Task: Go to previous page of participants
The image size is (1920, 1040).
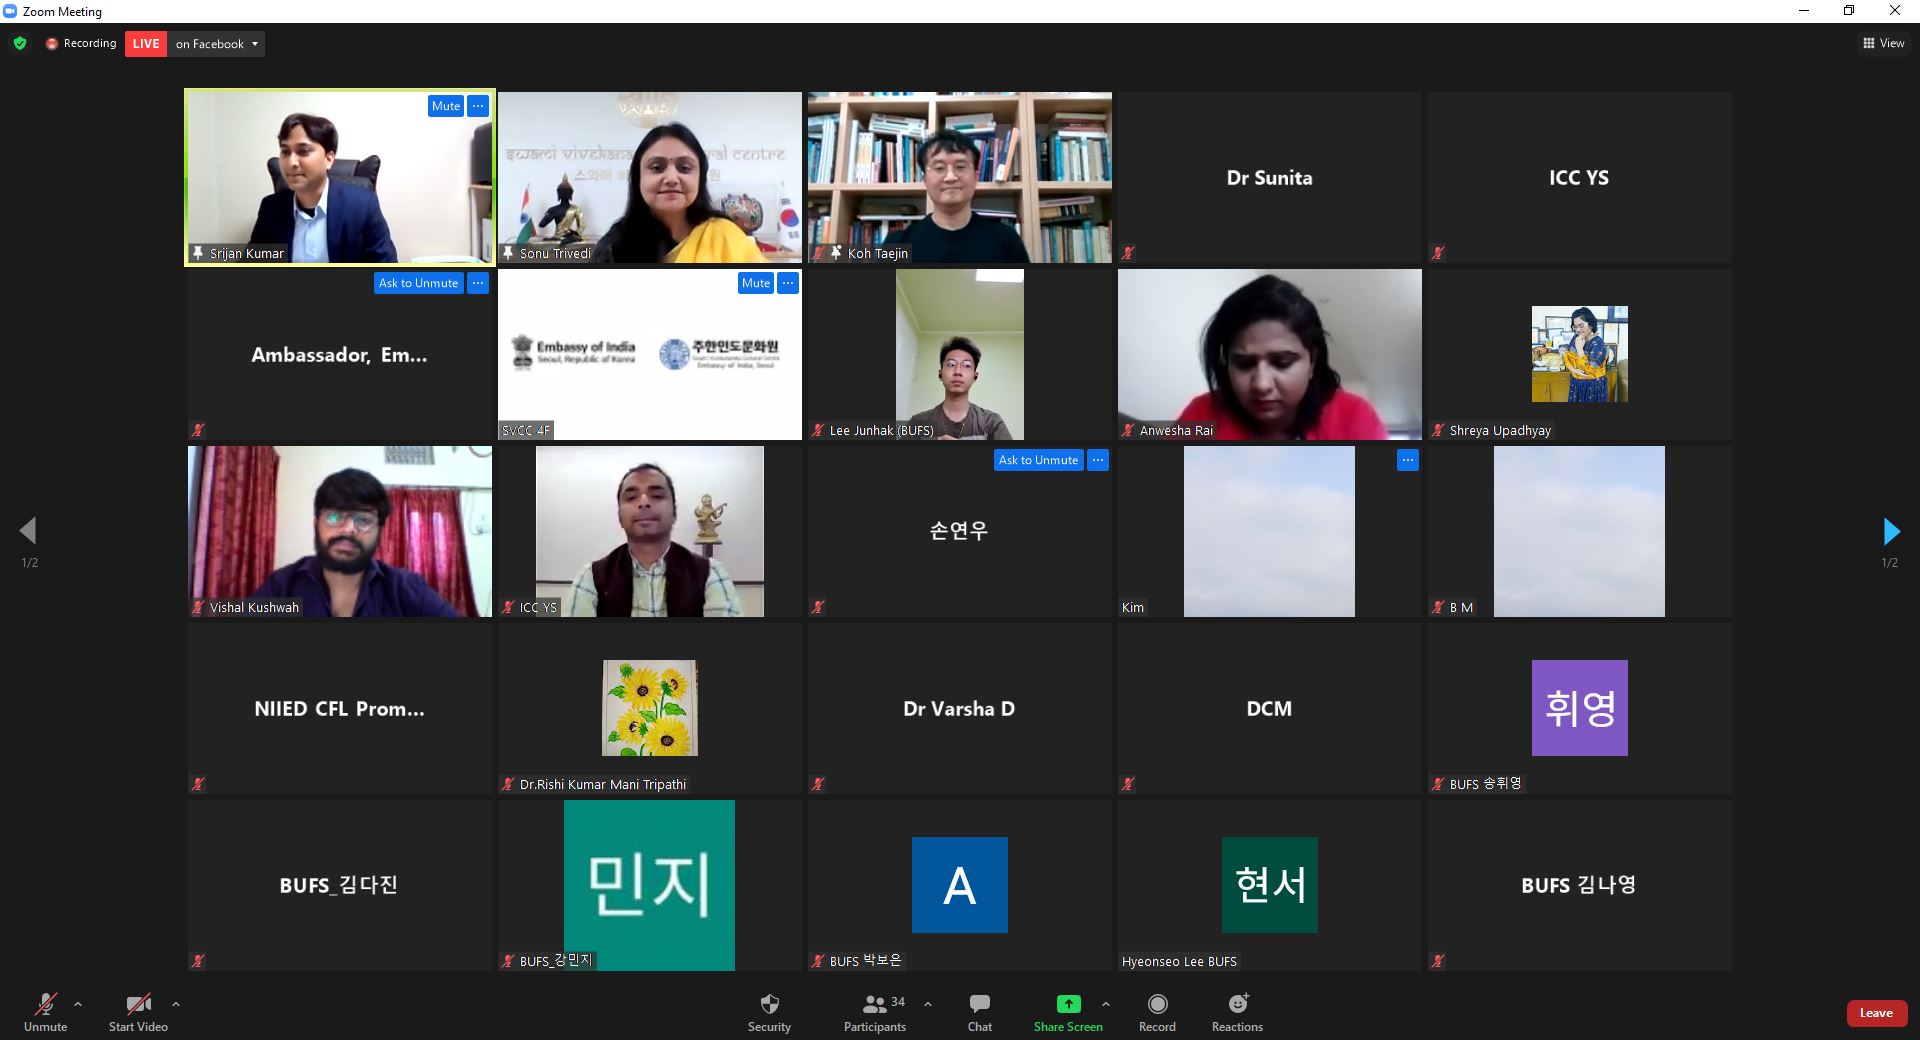Action: 29,531
